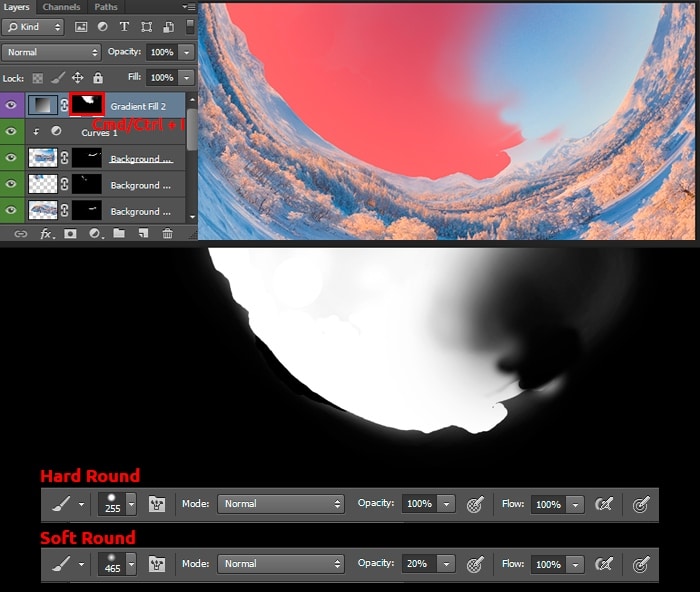This screenshot has height=592, width=700.
Task: Create a new layer
Action: pyautogui.click(x=143, y=233)
